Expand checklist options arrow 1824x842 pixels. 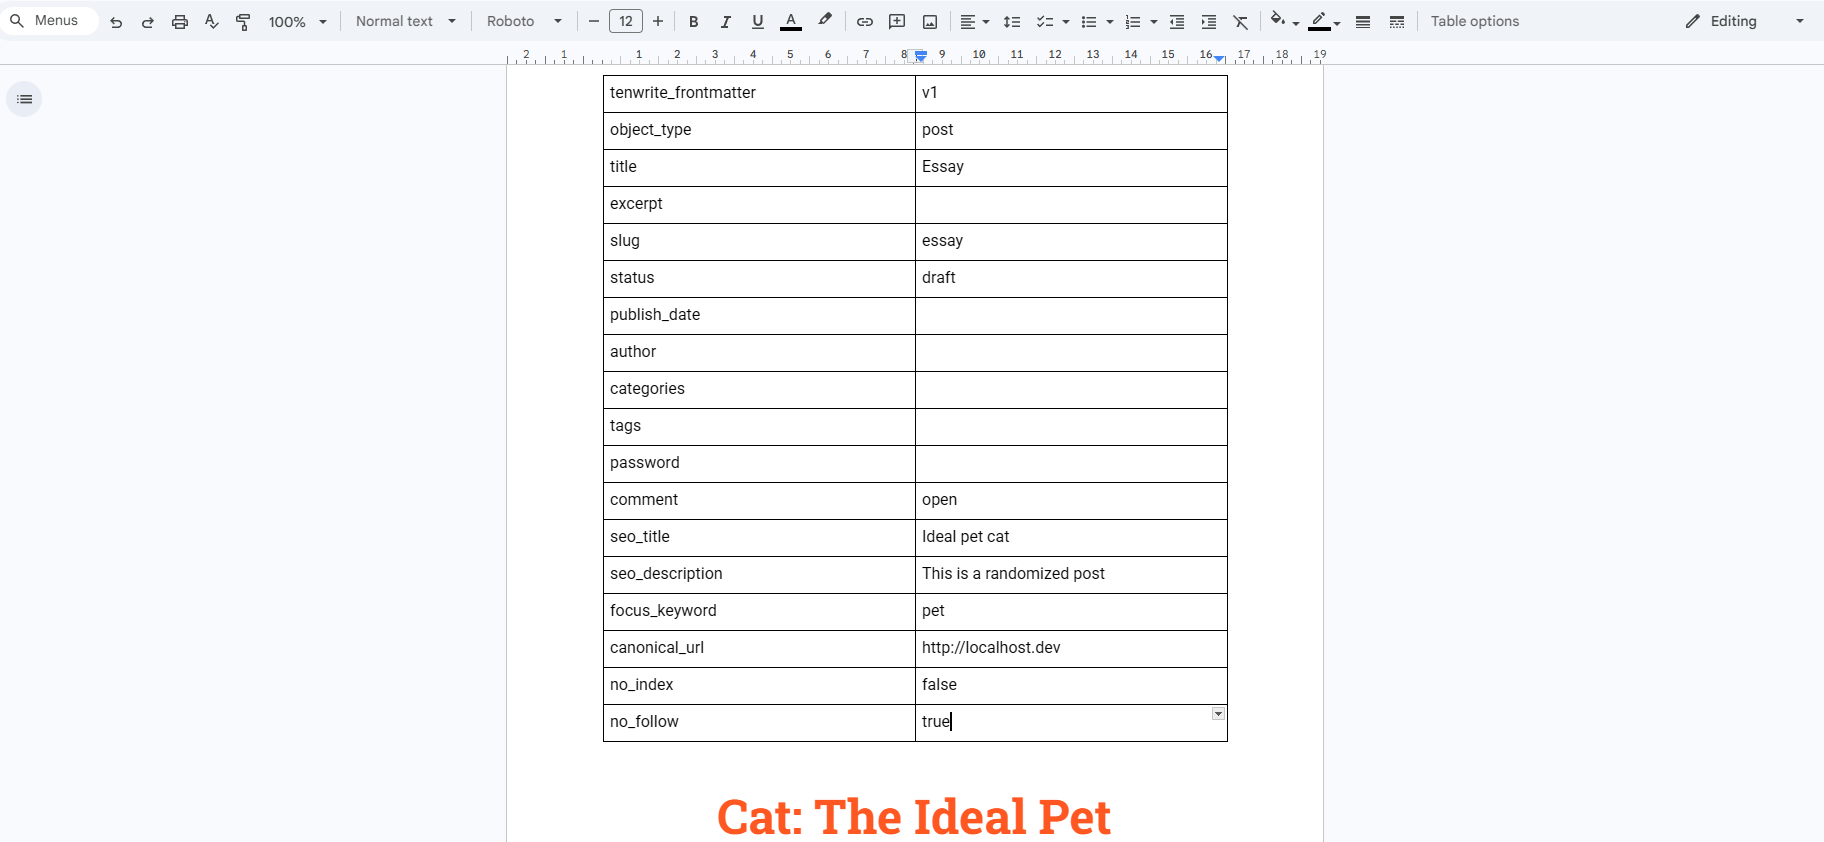click(x=1066, y=21)
